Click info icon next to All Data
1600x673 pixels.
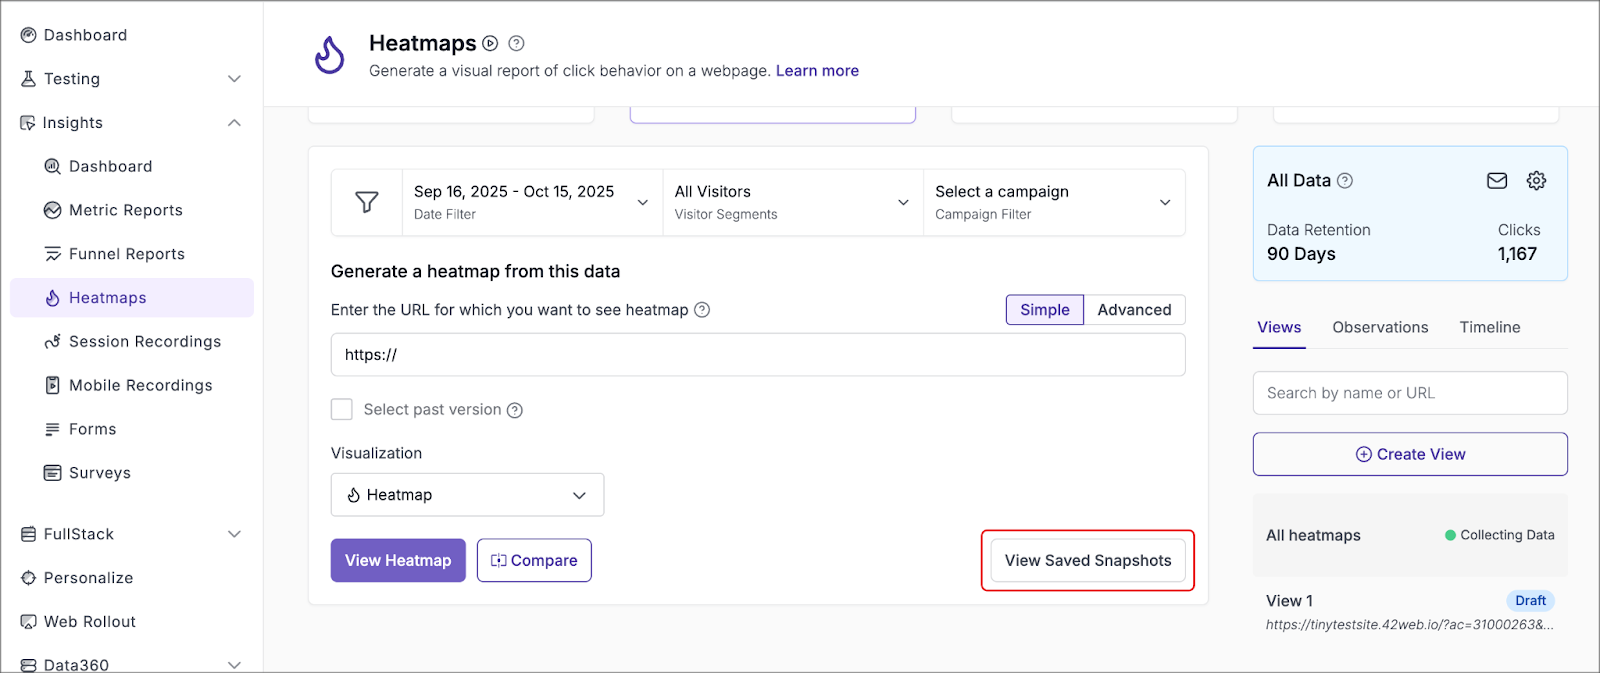1345,181
